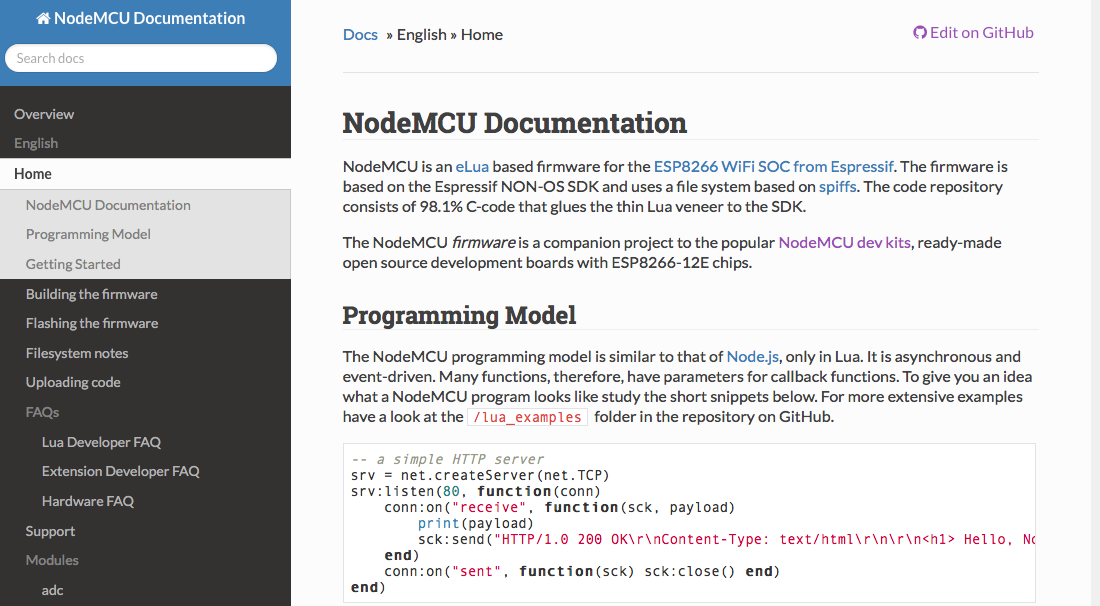The width and height of the screenshot is (1100, 606).
Task: Open Building the firmware page
Action: click(x=92, y=295)
